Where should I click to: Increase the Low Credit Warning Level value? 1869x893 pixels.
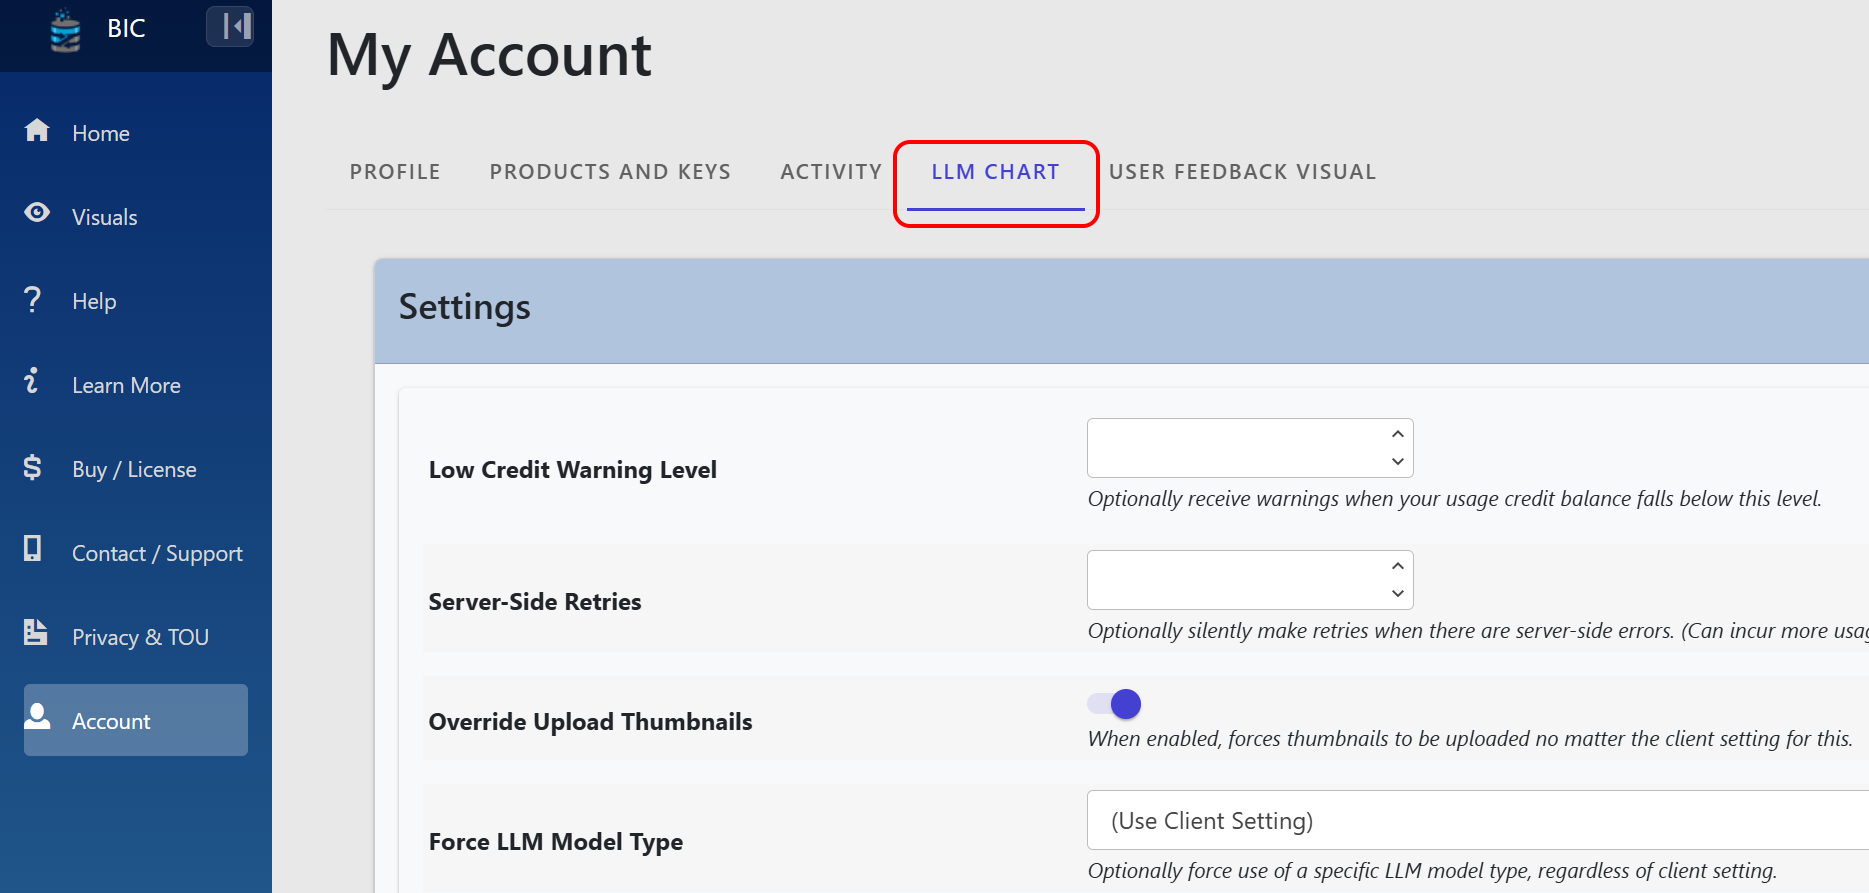coord(1398,434)
